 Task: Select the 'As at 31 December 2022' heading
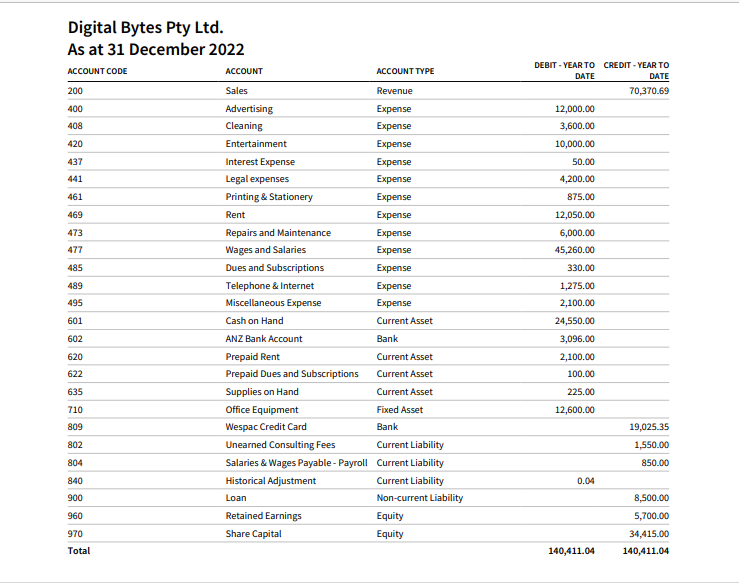[x=156, y=49]
